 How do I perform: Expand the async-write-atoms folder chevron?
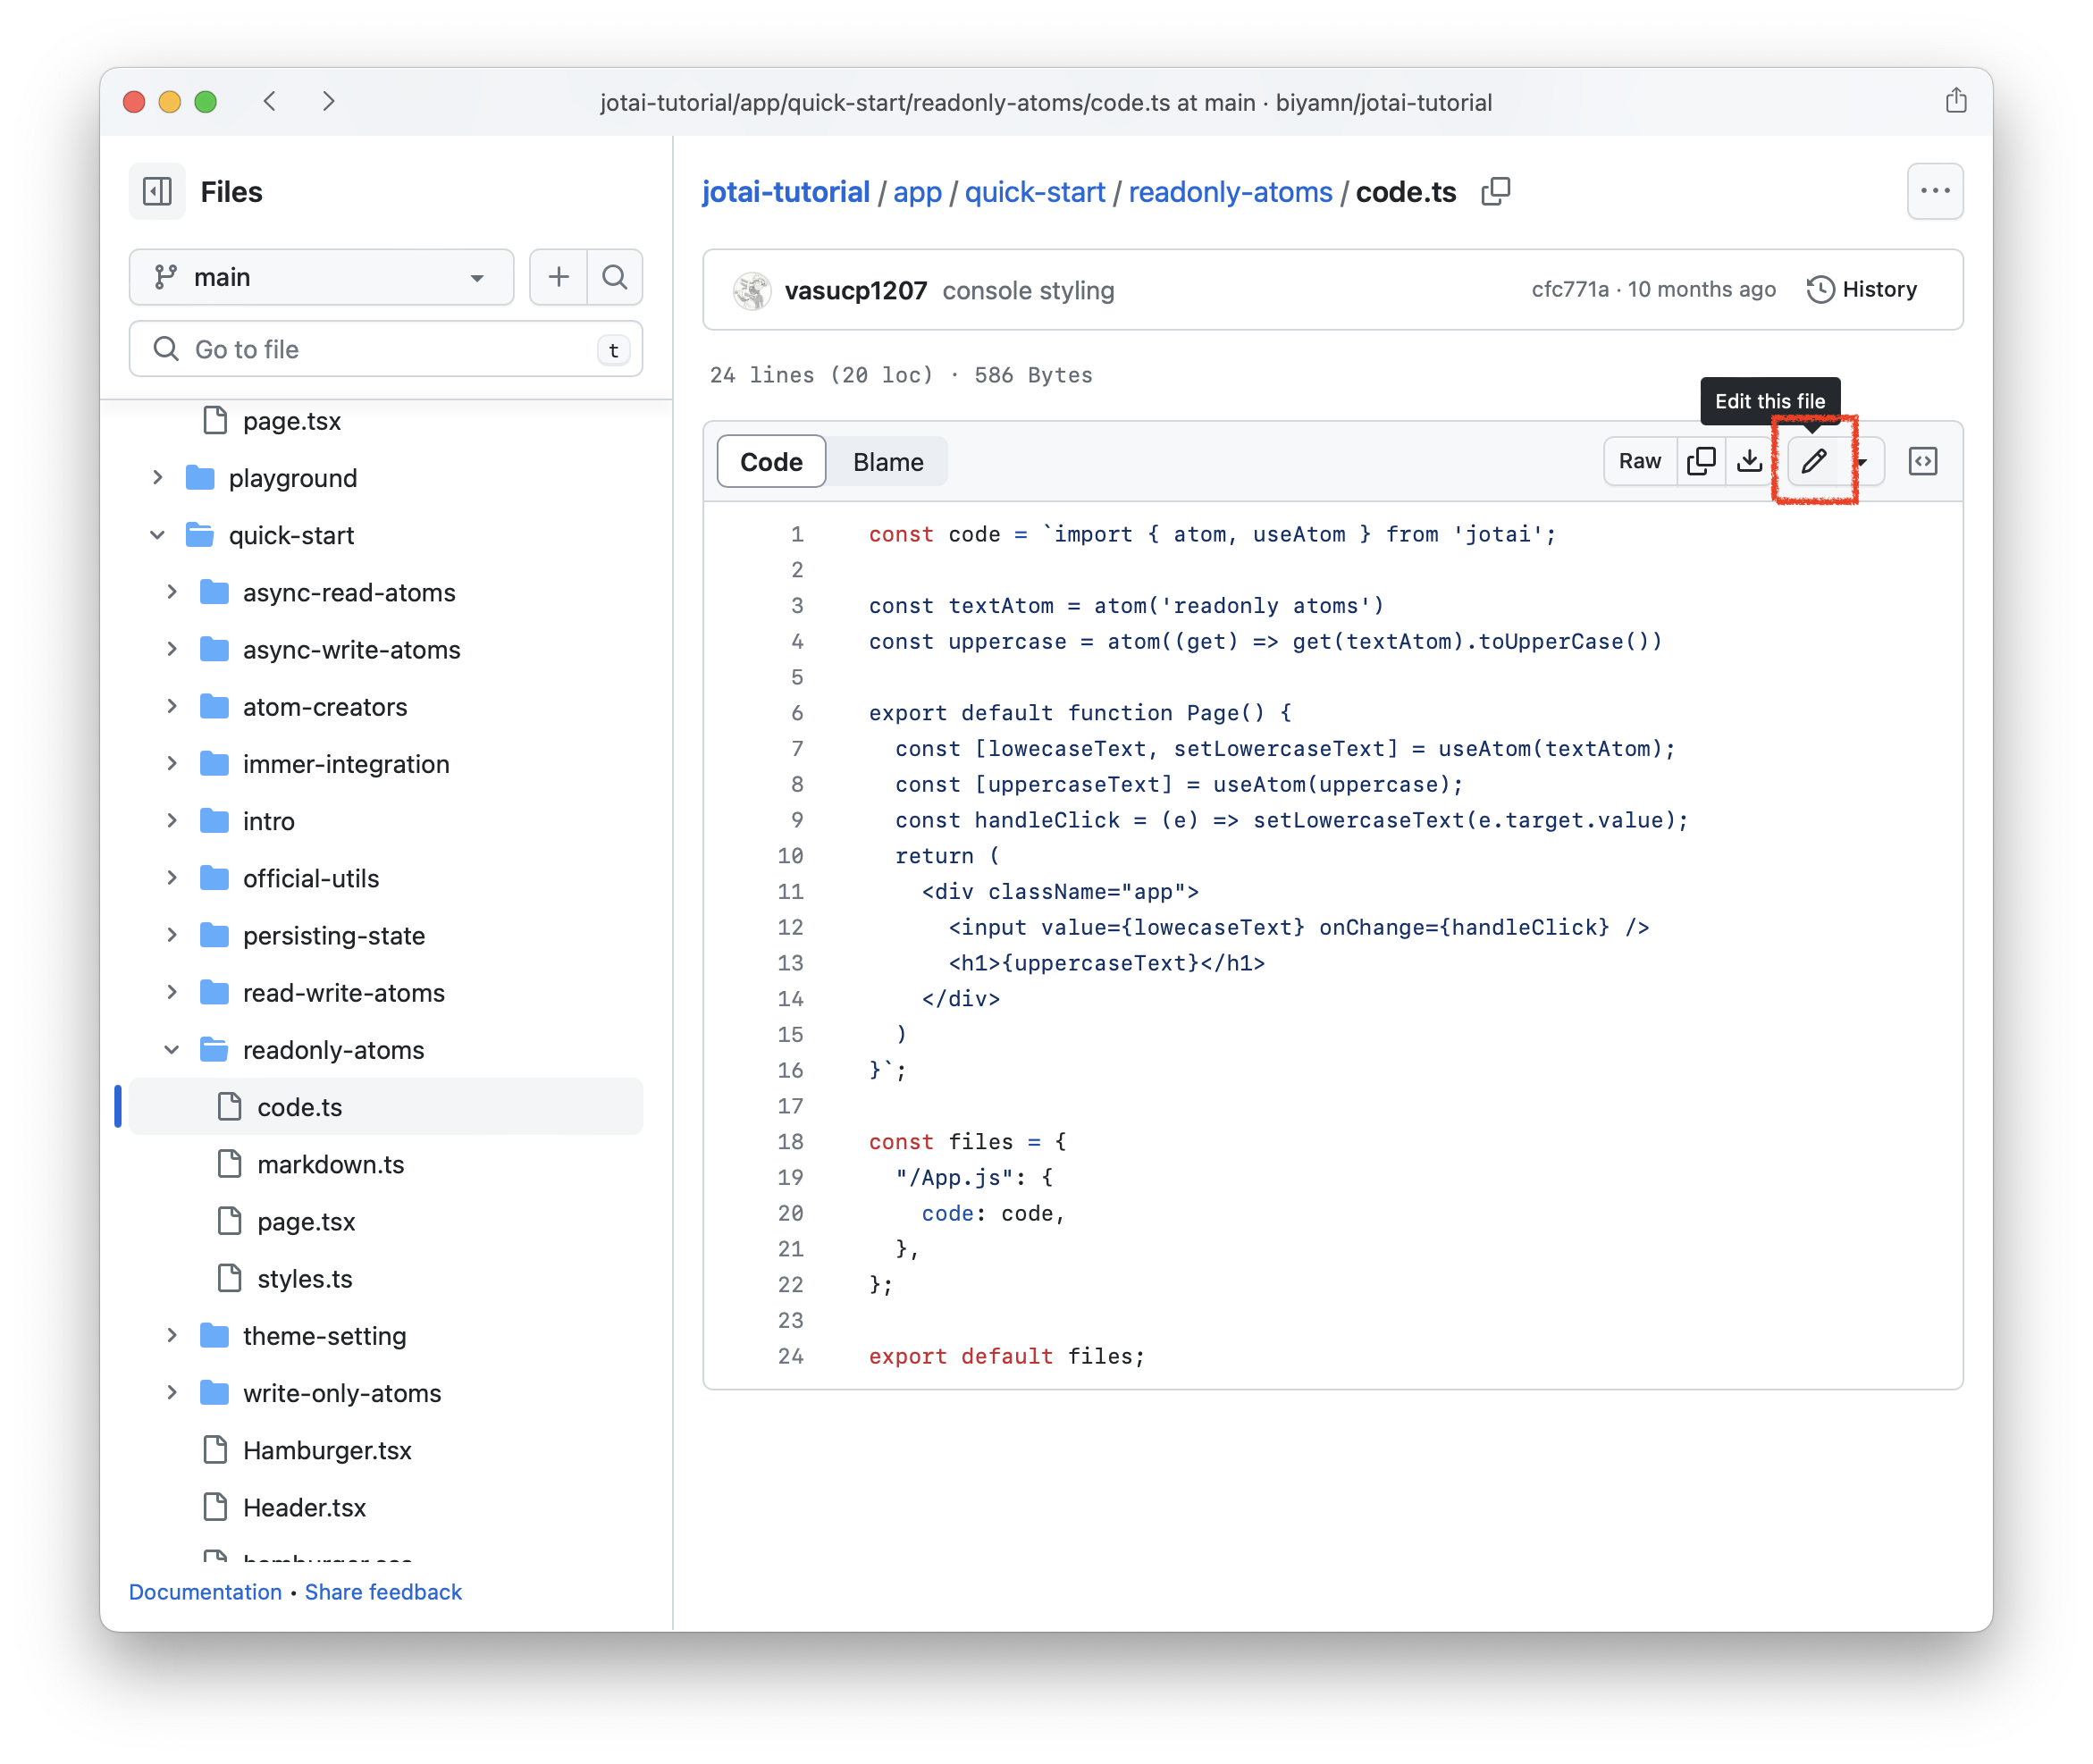point(172,649)
